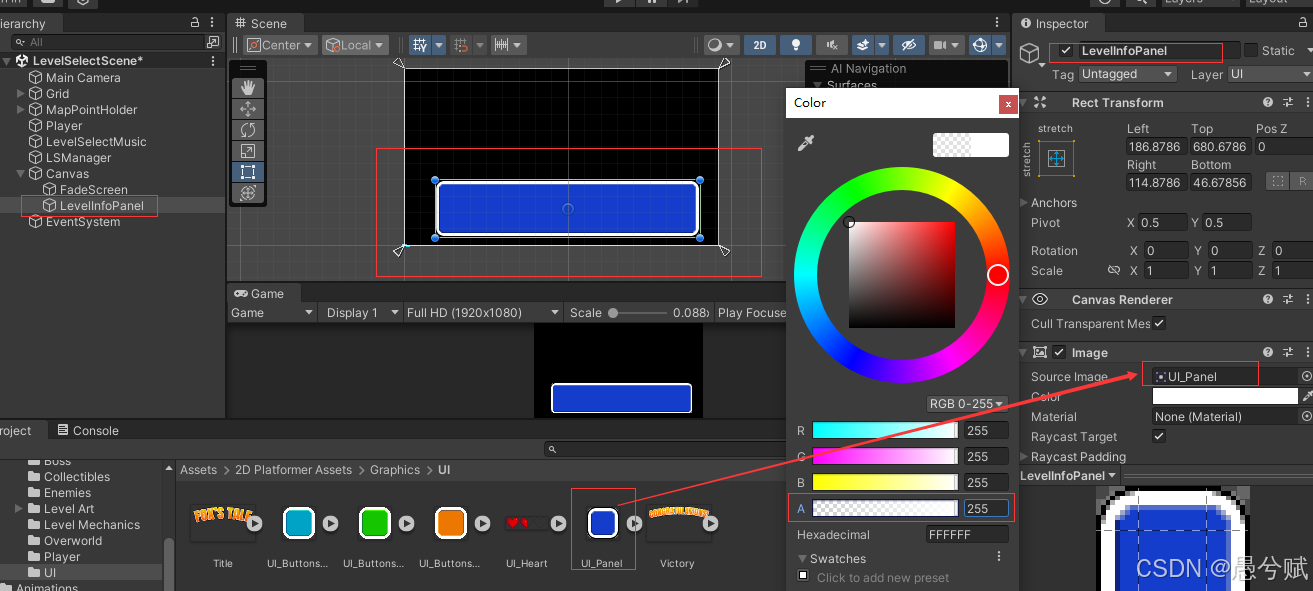Open Full HD (1920x1080) resolution dropdown

(483, 313)
